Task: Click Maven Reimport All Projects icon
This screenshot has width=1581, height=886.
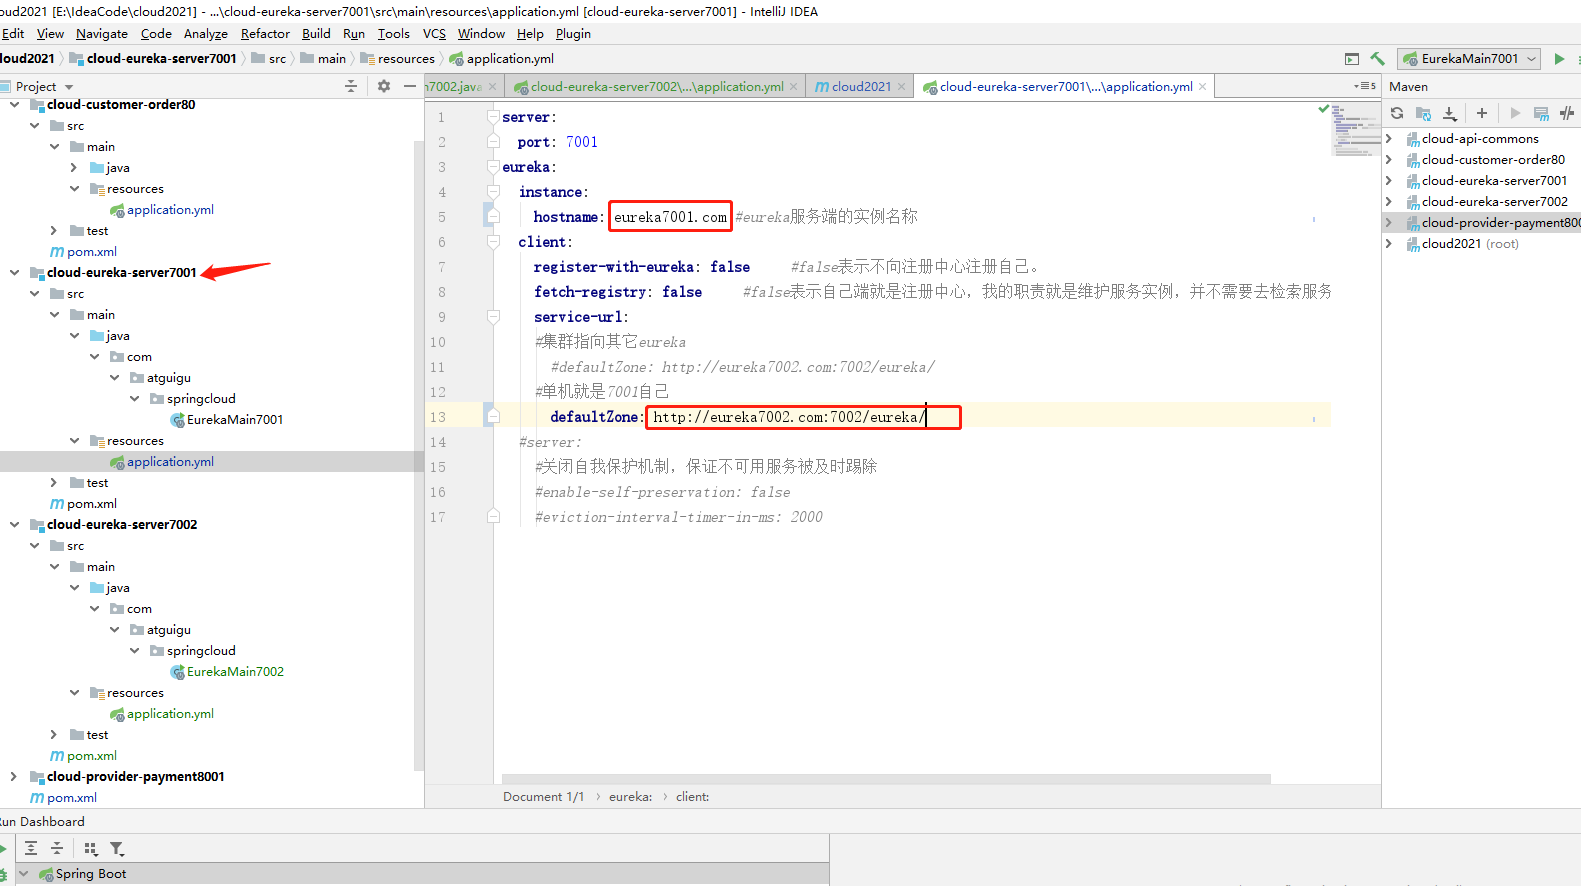Action: coord(1397,113)
